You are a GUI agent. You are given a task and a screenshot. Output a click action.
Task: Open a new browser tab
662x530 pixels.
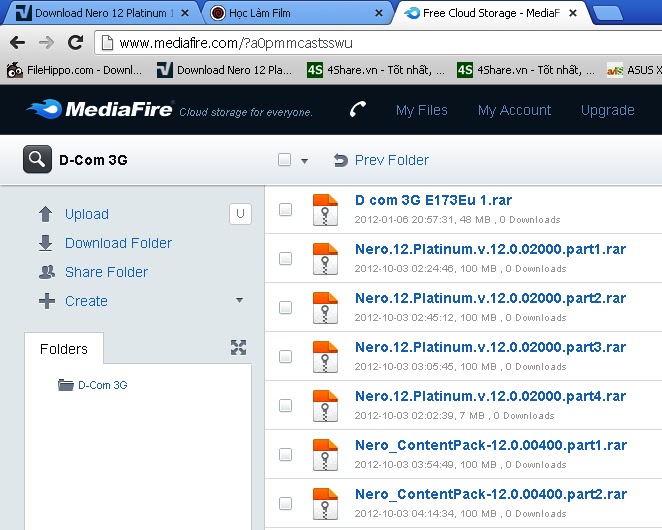607,13
